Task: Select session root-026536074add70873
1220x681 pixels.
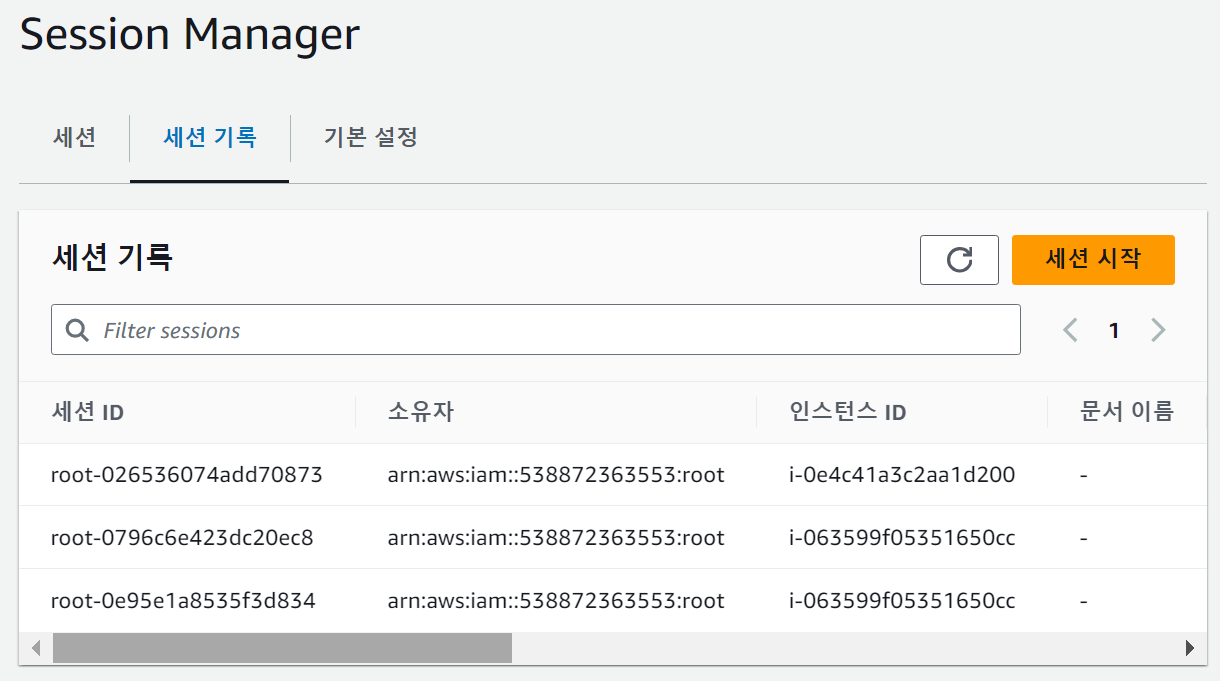Action: 187,475
